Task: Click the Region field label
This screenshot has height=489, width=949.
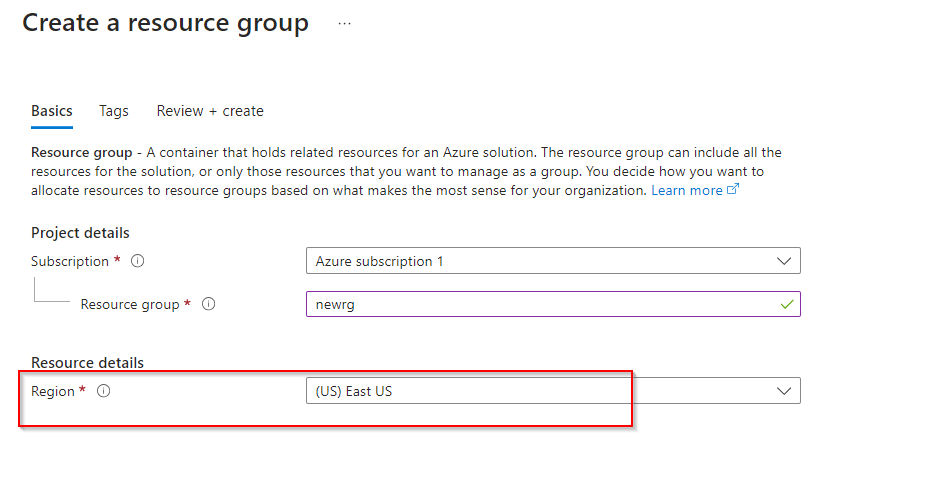Action: tap(53, 392)
